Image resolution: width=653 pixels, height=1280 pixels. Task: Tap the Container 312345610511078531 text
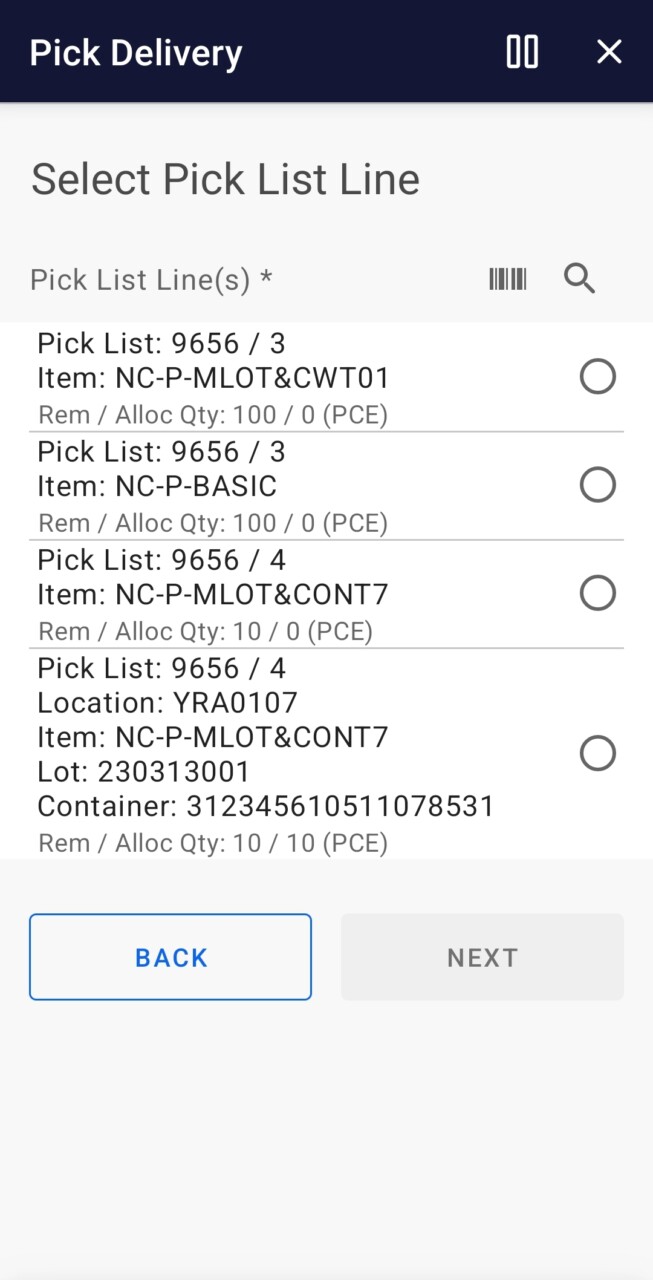tap(266, 807)
